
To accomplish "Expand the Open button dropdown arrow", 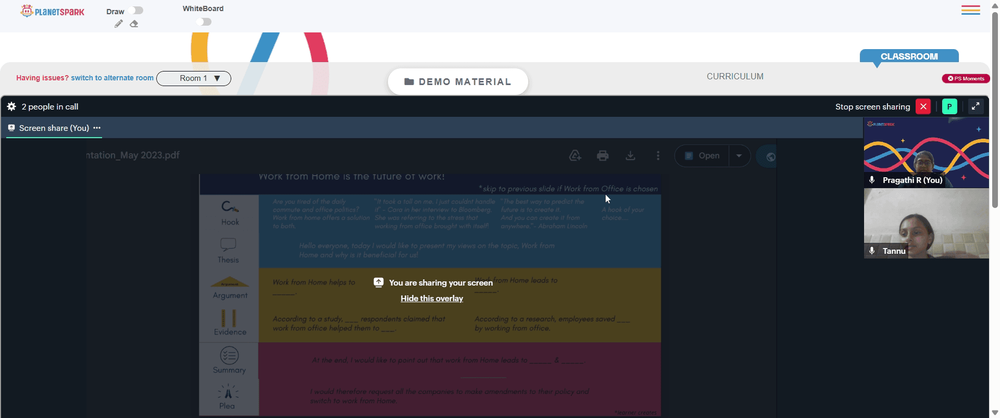I will coord(740,156).
